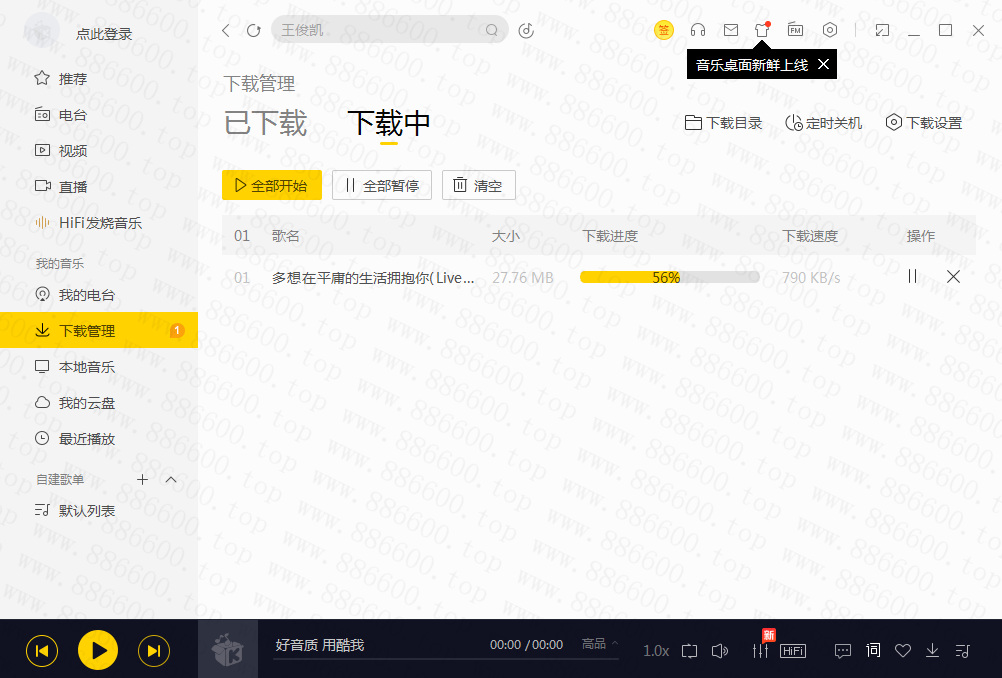Open the song recognition icon beside search
This screenshot has width=1002, height=678.
coord(526,30)
